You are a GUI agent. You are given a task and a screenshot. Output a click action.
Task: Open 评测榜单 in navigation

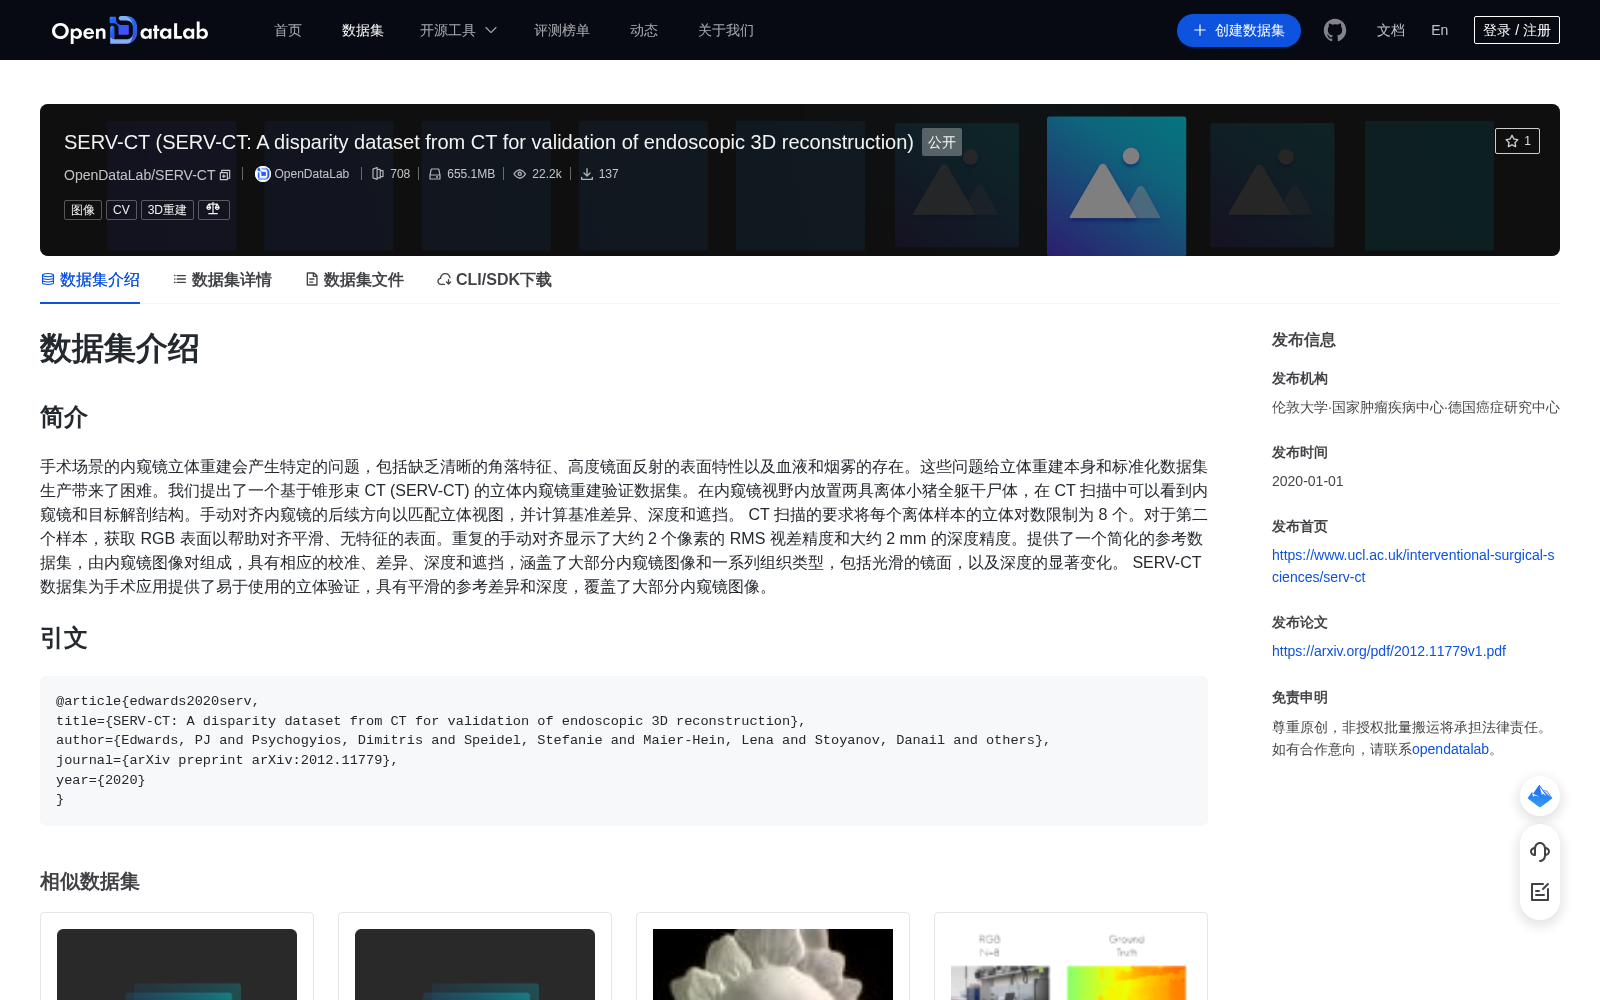pos(562,30)
